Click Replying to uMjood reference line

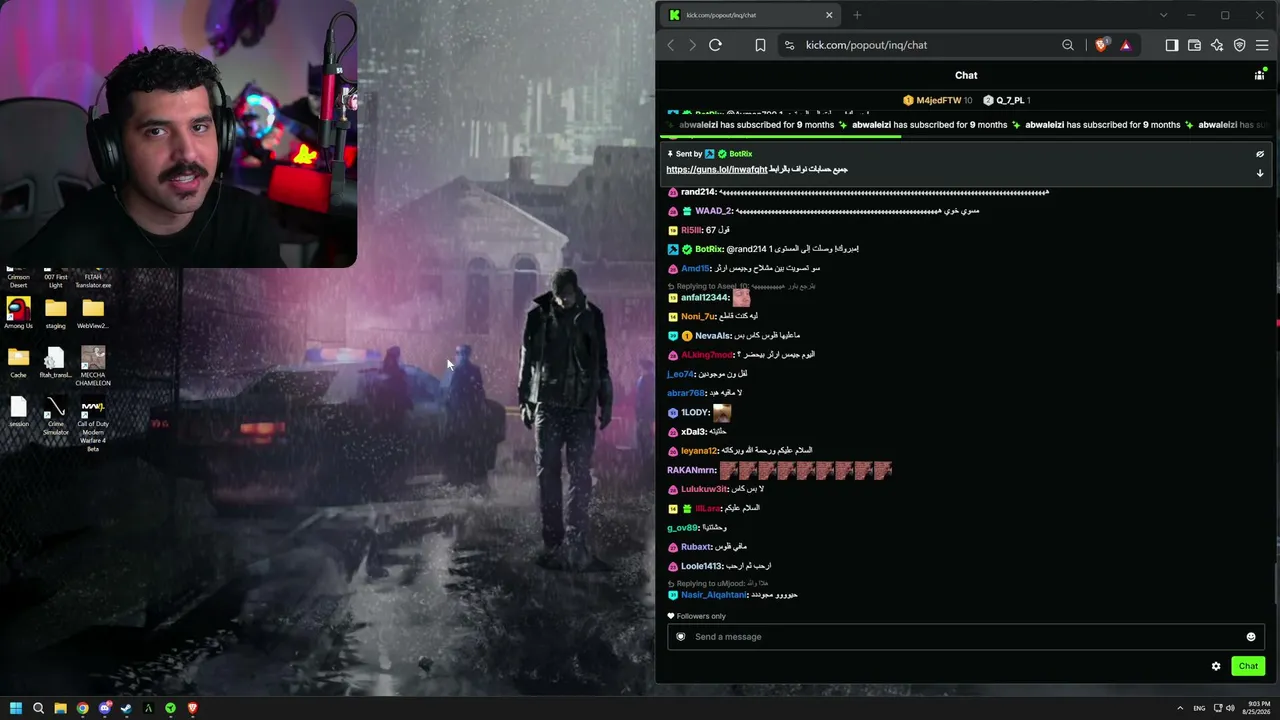coord(718,583)
